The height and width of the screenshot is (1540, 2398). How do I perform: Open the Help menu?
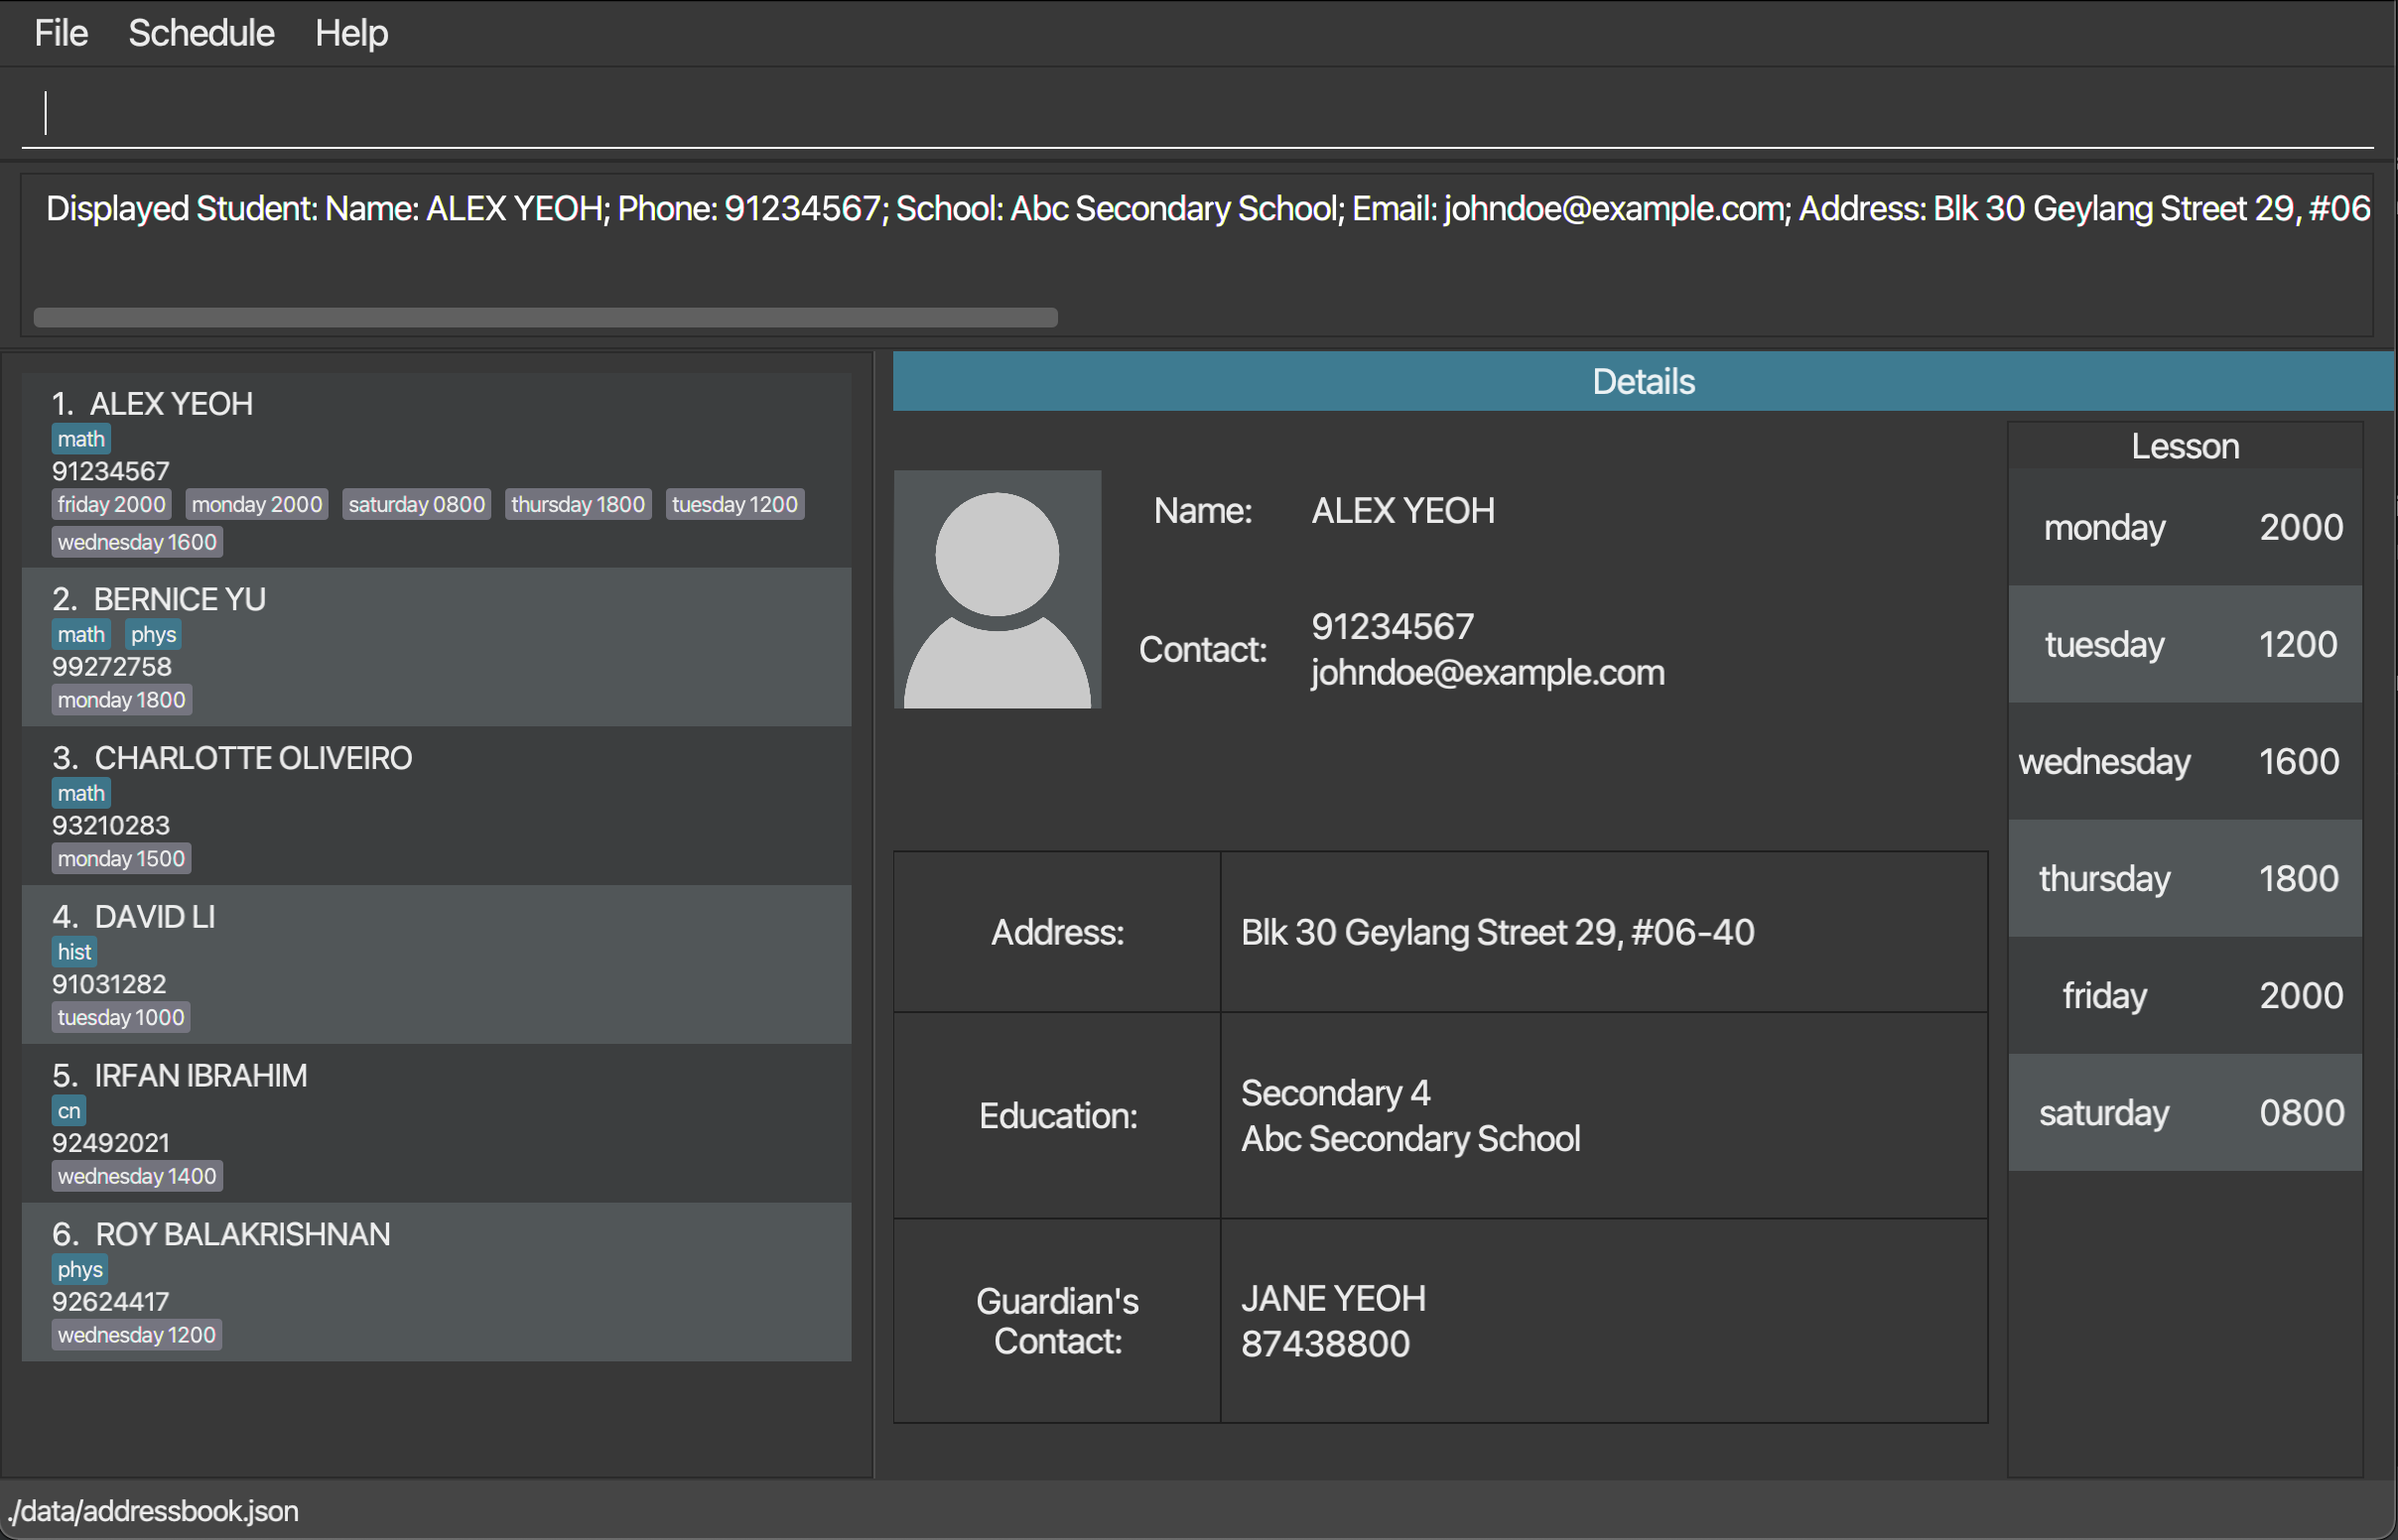(351, 33)
